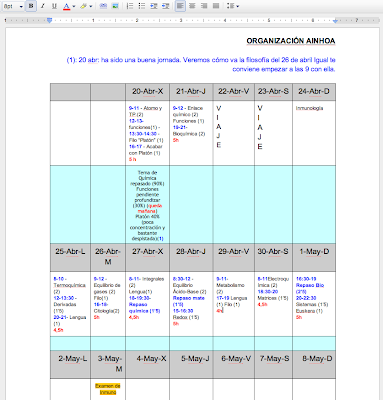Select the 4-May-X header cell
The image size is (383, 400).
147,364
